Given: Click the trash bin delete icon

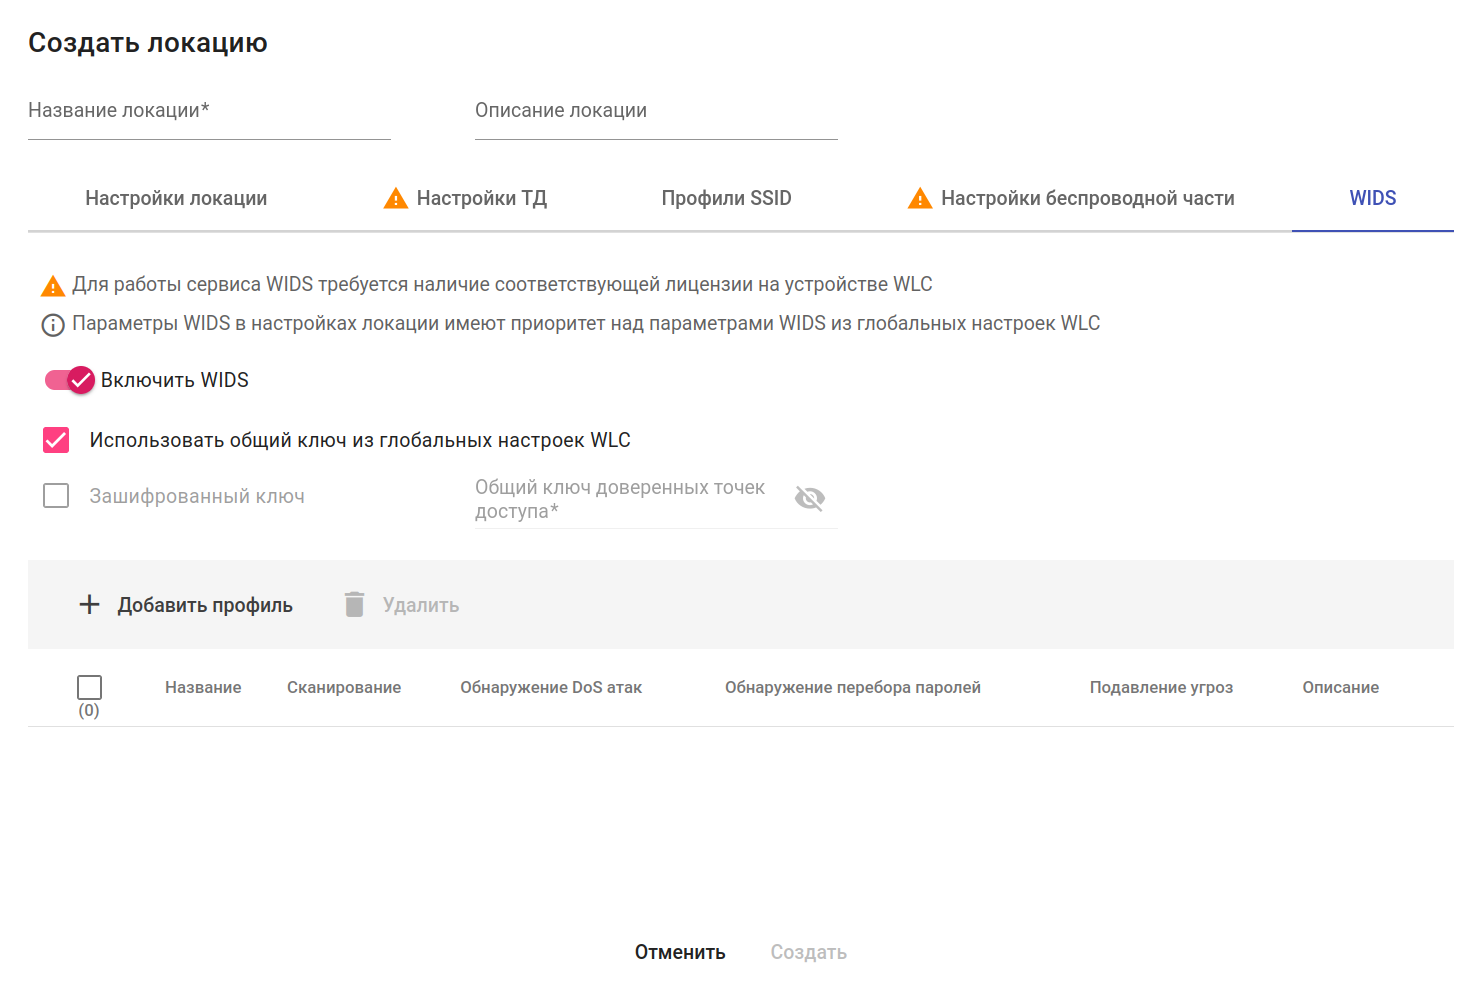Looking at the screenshot, I should tap(354, 605).
